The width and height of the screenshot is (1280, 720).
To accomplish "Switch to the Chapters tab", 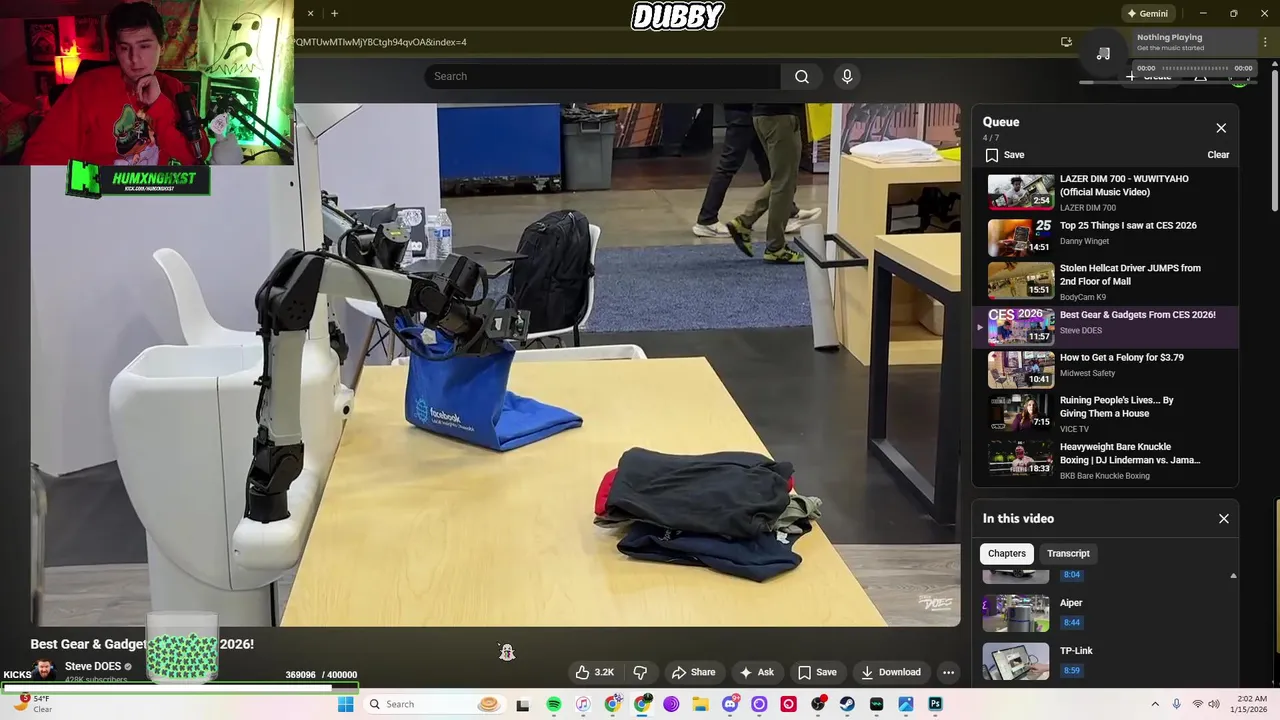I will click(x=1007, y=553).
